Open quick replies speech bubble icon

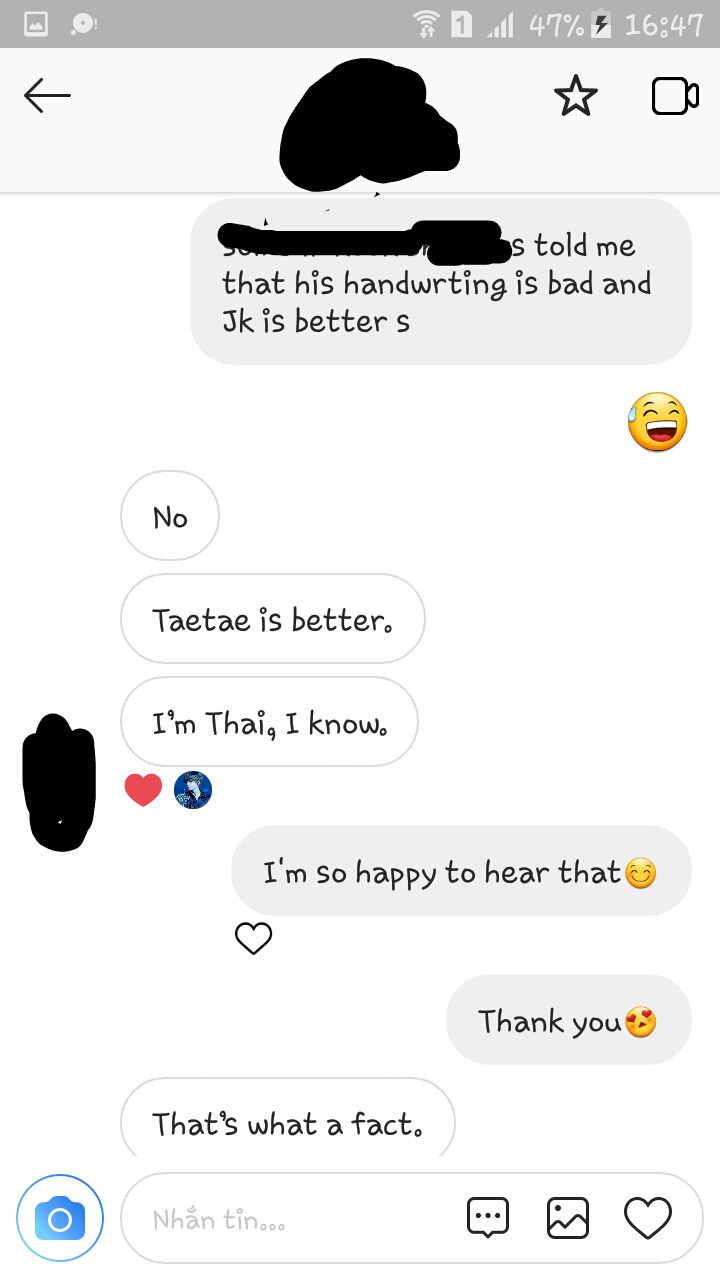(488, 1218)
